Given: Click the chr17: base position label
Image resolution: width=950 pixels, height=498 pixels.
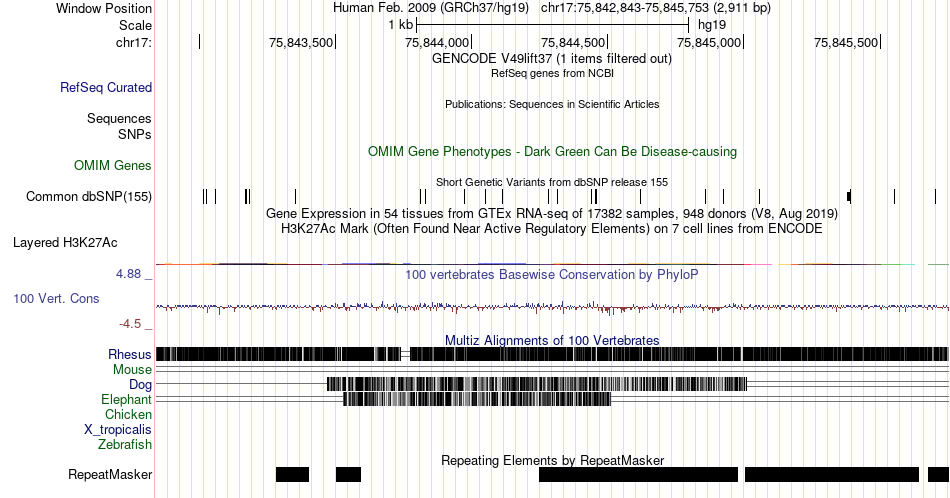Looking at the screenshot, I should pos(134,42).
